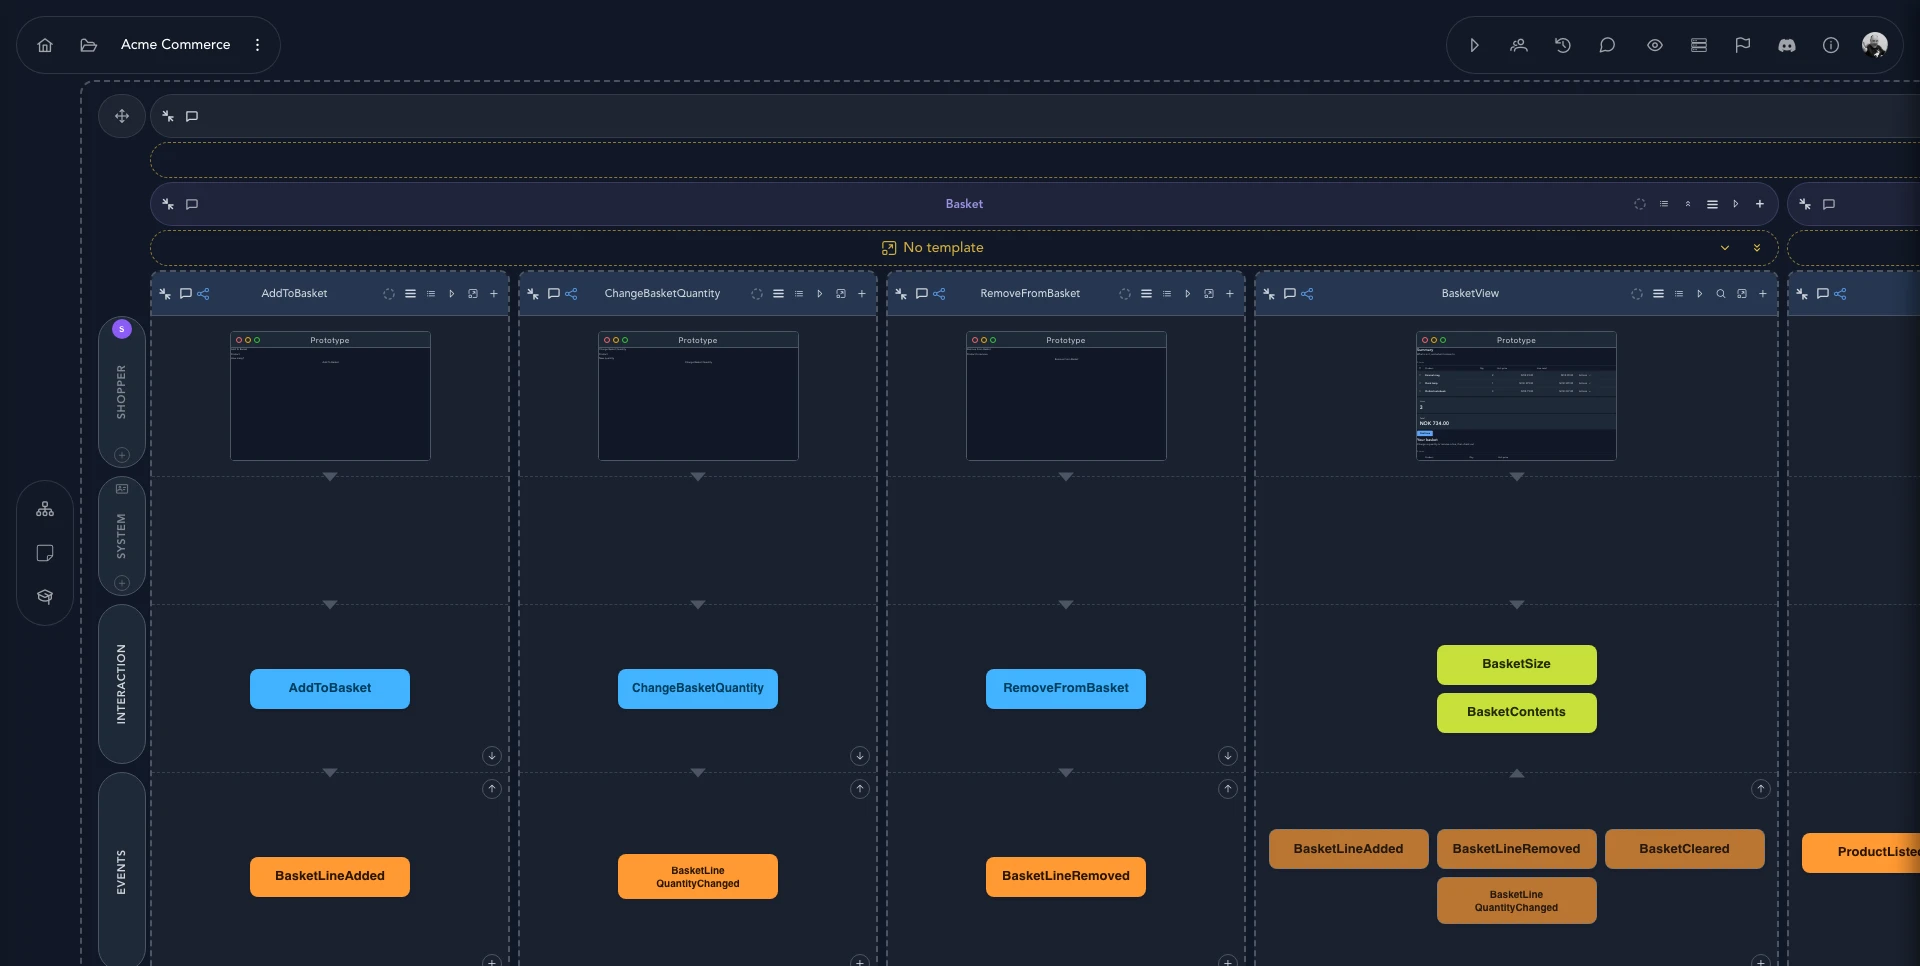Select the sticky note tool in left sidebar
The height and width of the screenshot is (966, 1920).
tap(45, 553)
